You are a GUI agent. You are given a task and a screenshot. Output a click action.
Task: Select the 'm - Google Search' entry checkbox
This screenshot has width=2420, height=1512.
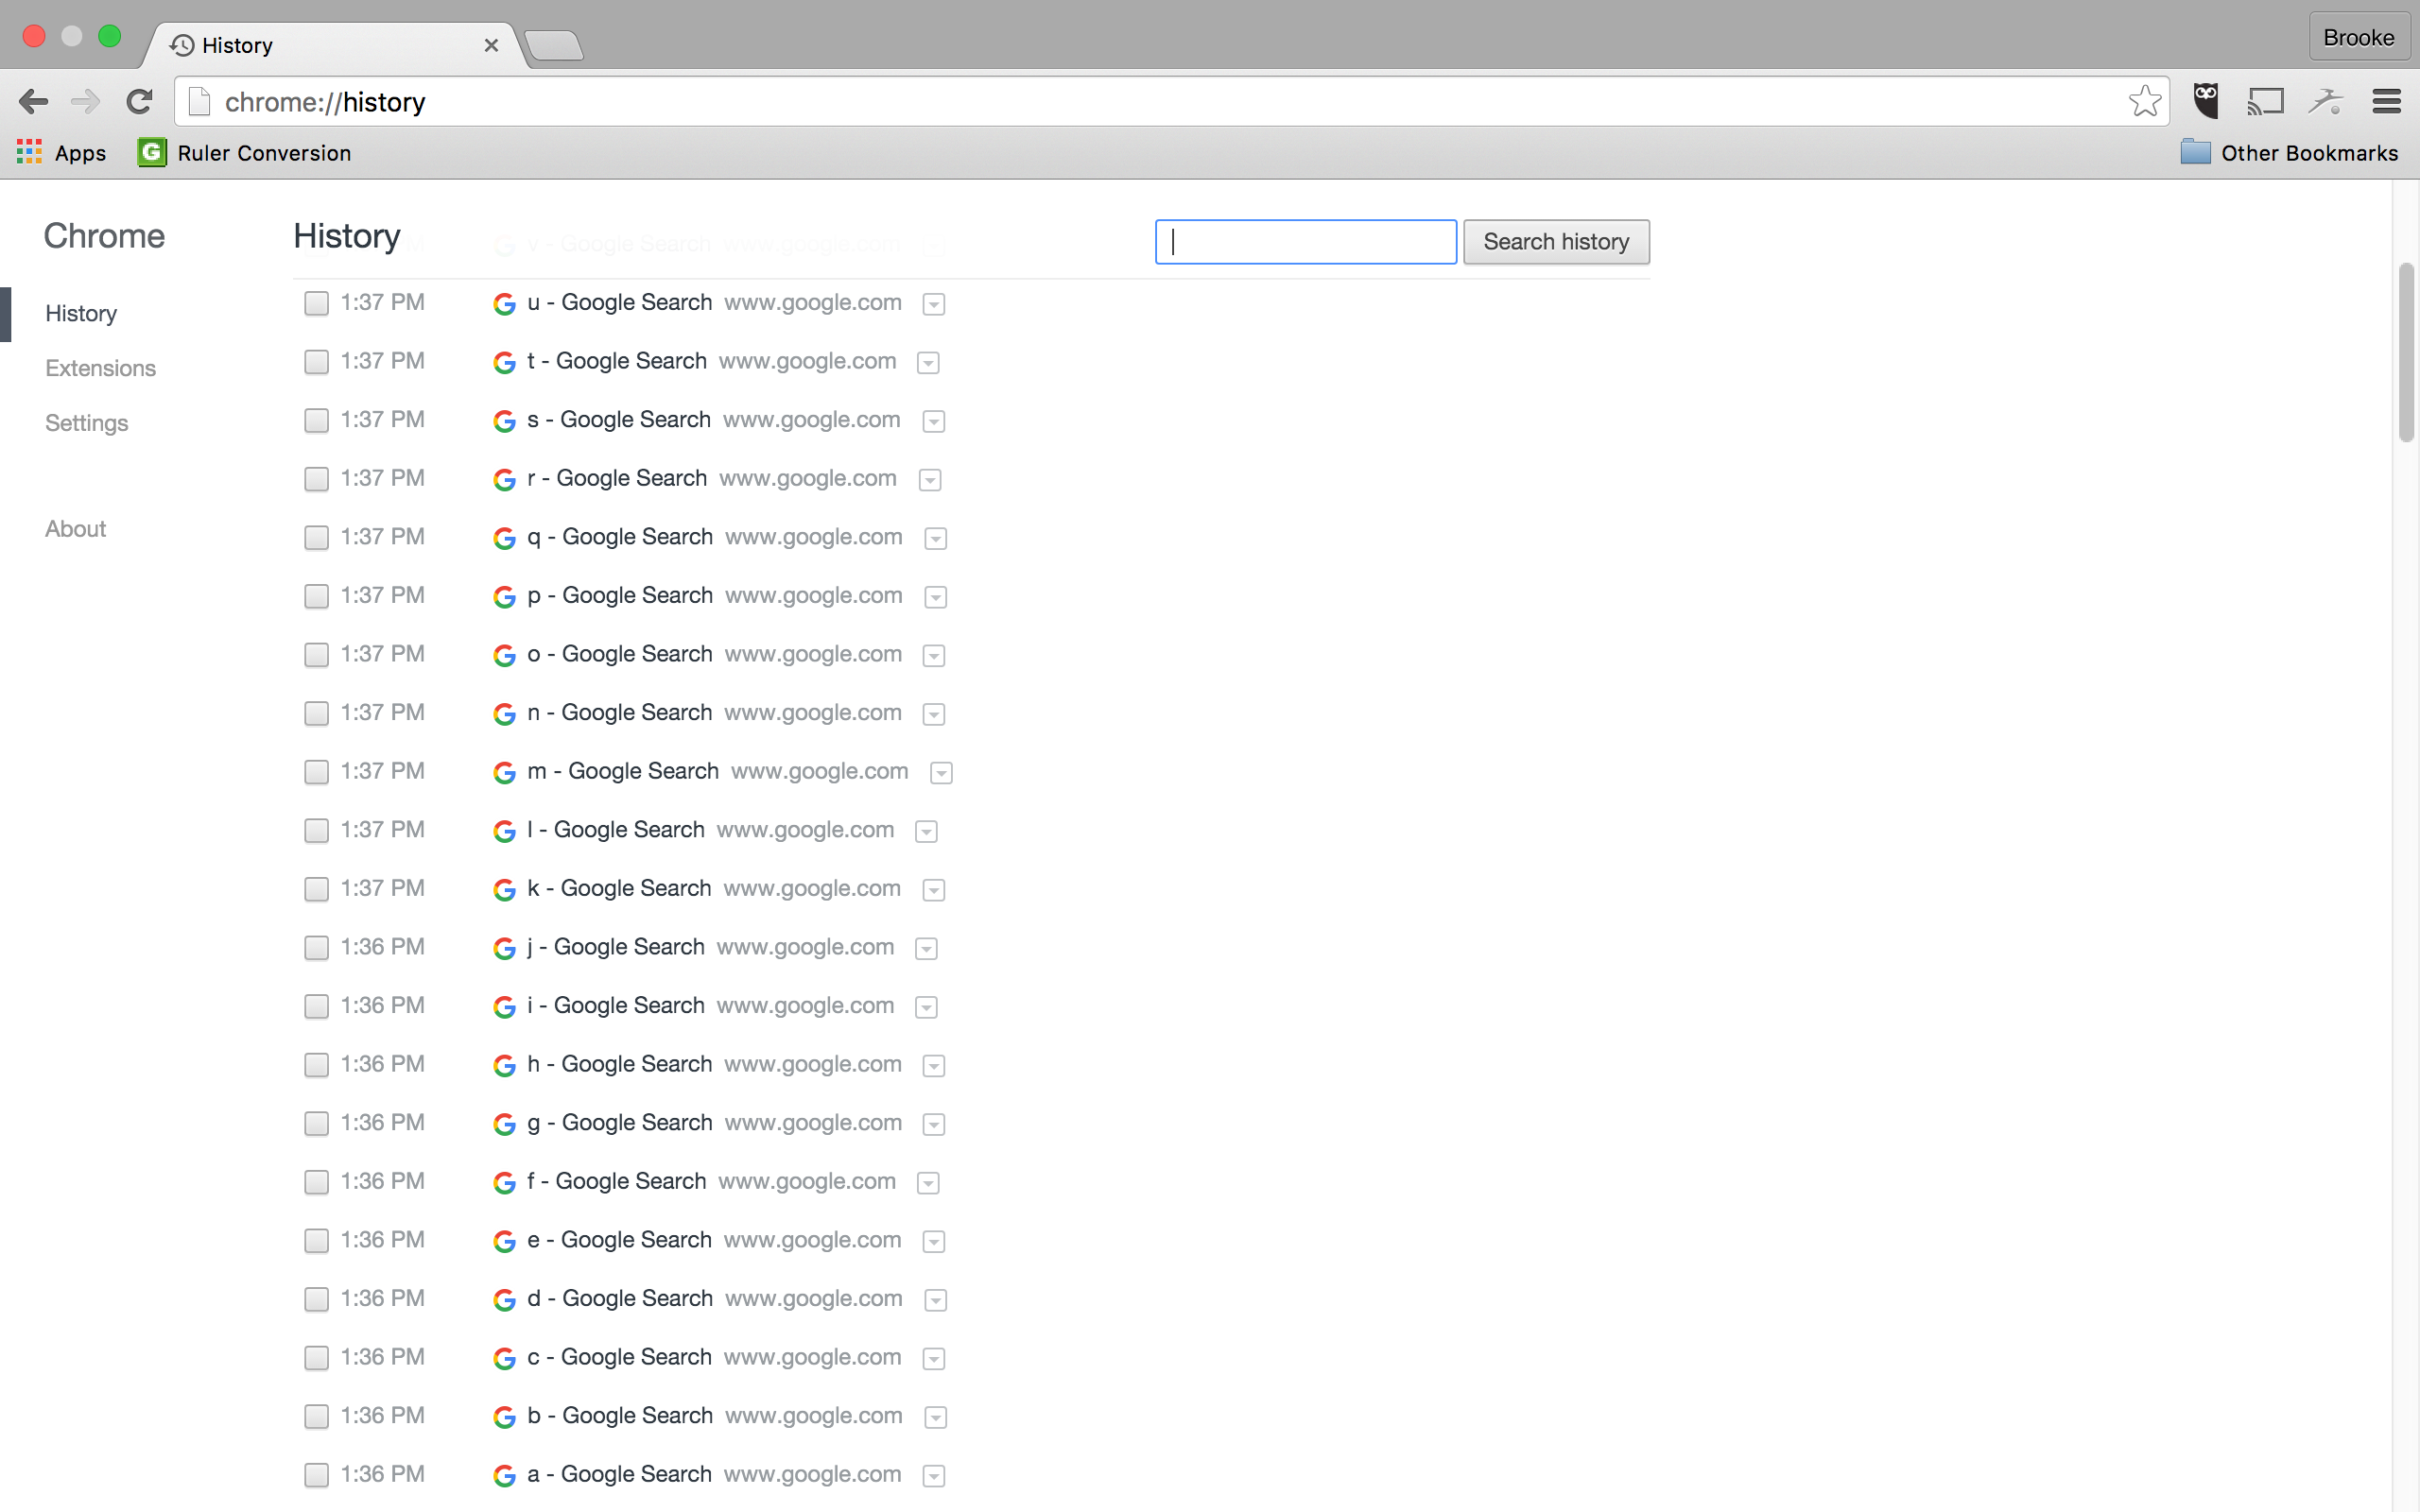(316, 772)
